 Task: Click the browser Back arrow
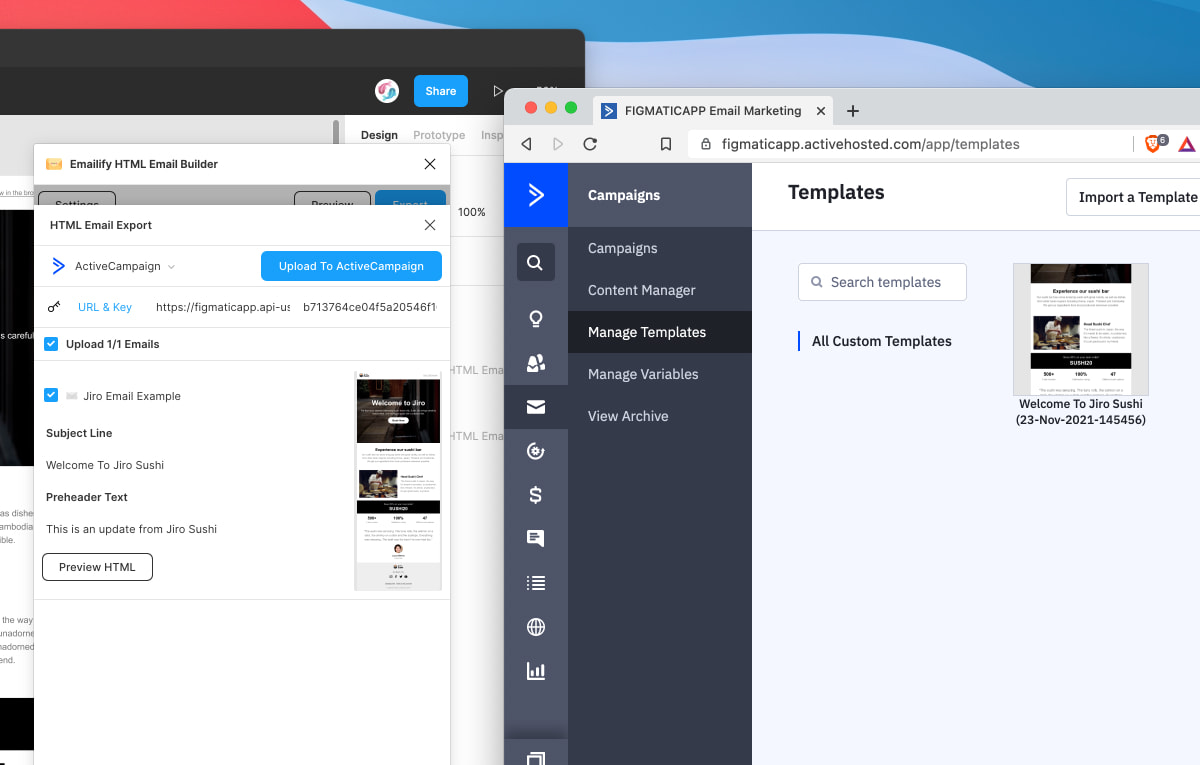tap(527, 144)
